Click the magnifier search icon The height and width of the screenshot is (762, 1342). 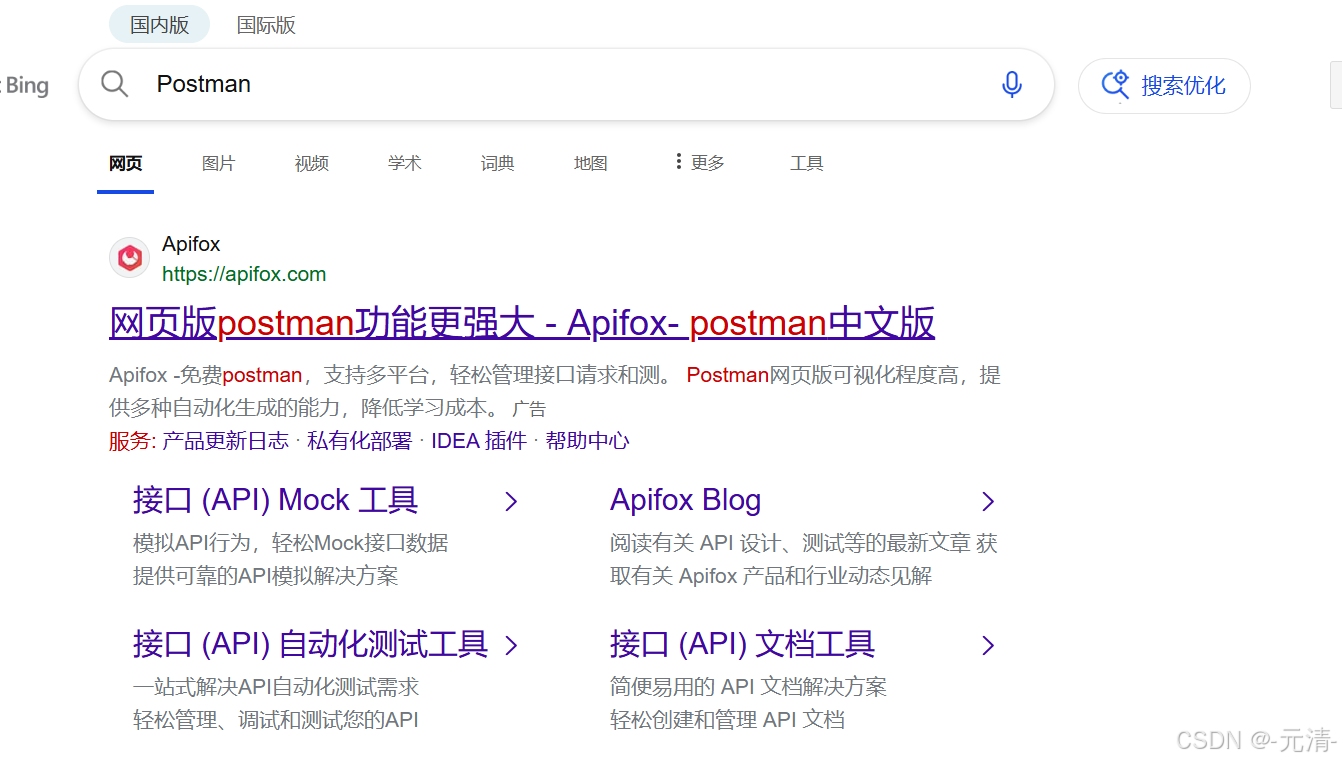[x=115, y=84]
